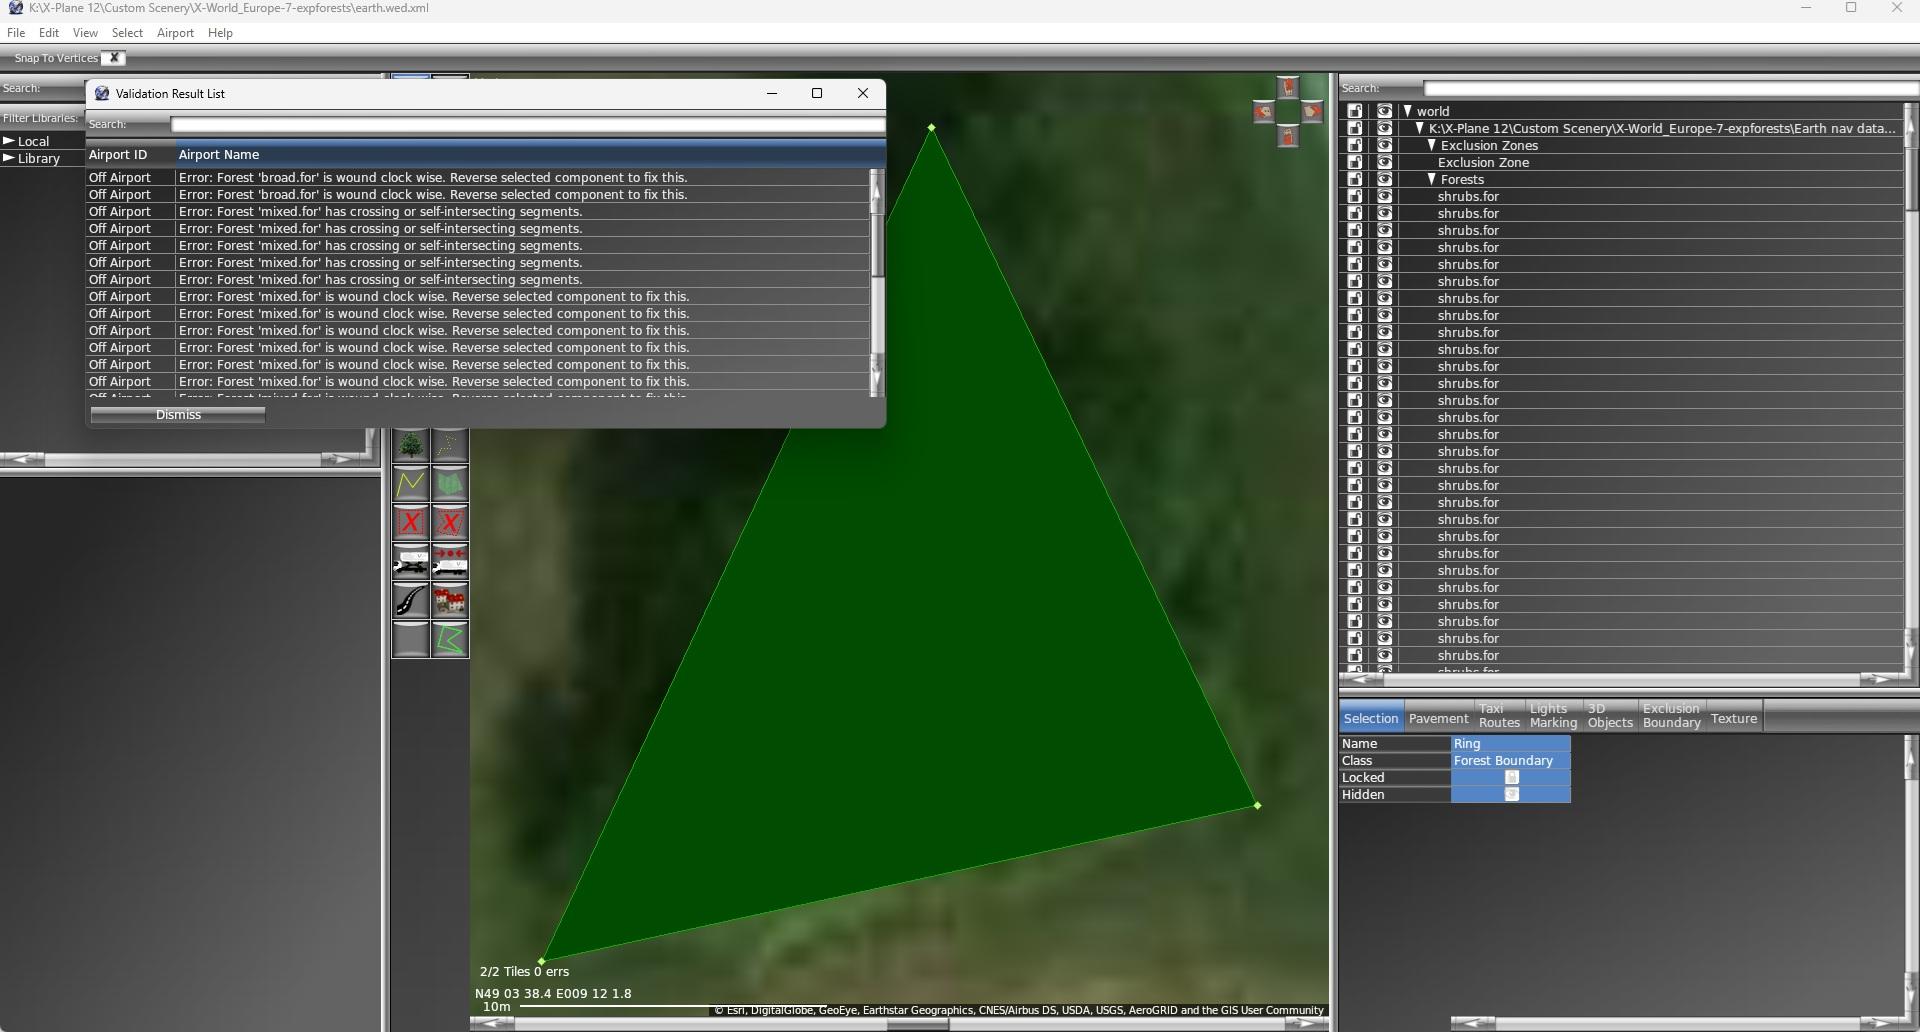This screenshot has height=1032, width=1920.
Task: Select the green draped Polygon texture tool
Action: [450, 484]
